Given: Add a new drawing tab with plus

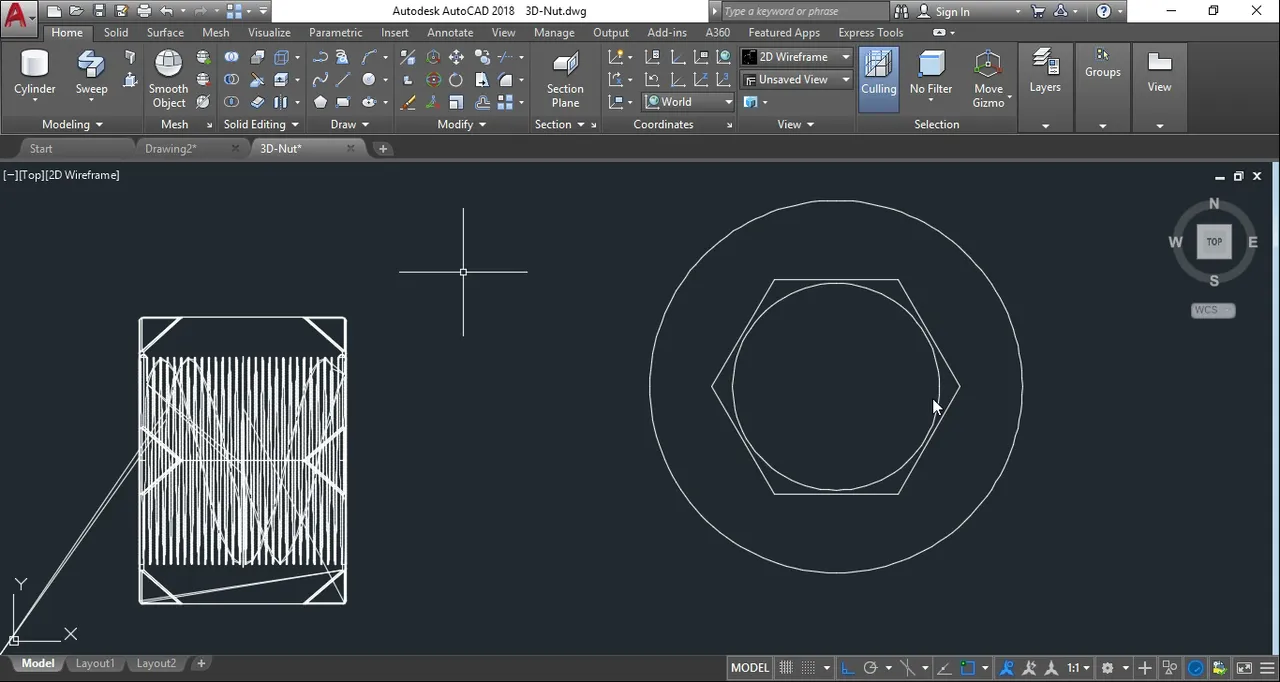Looking at the screenshot, I should pos(383,148).
